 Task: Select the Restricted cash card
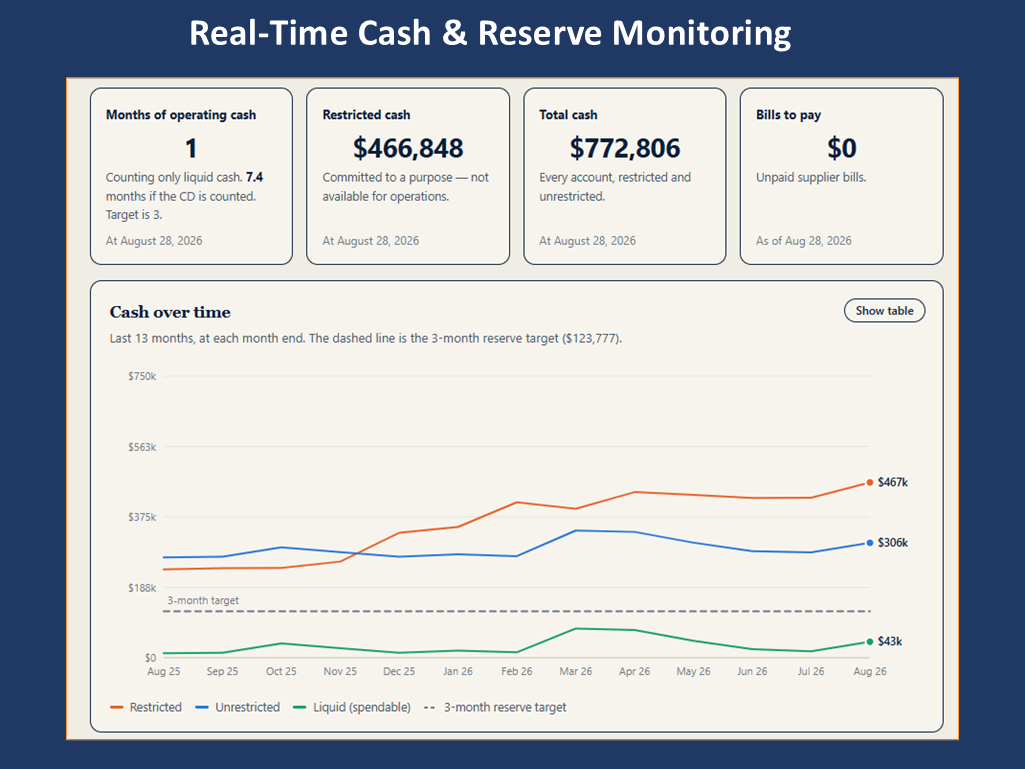pos(408,177)
